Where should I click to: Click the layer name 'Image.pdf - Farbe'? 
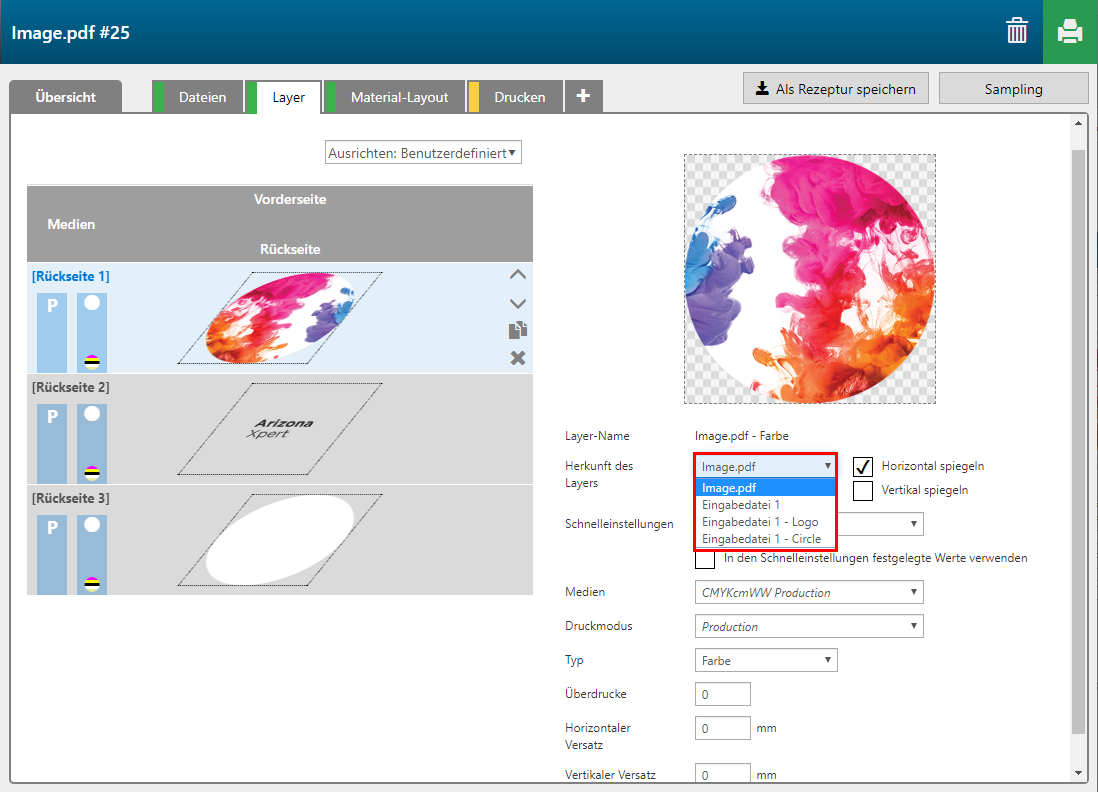pos(742,436)
